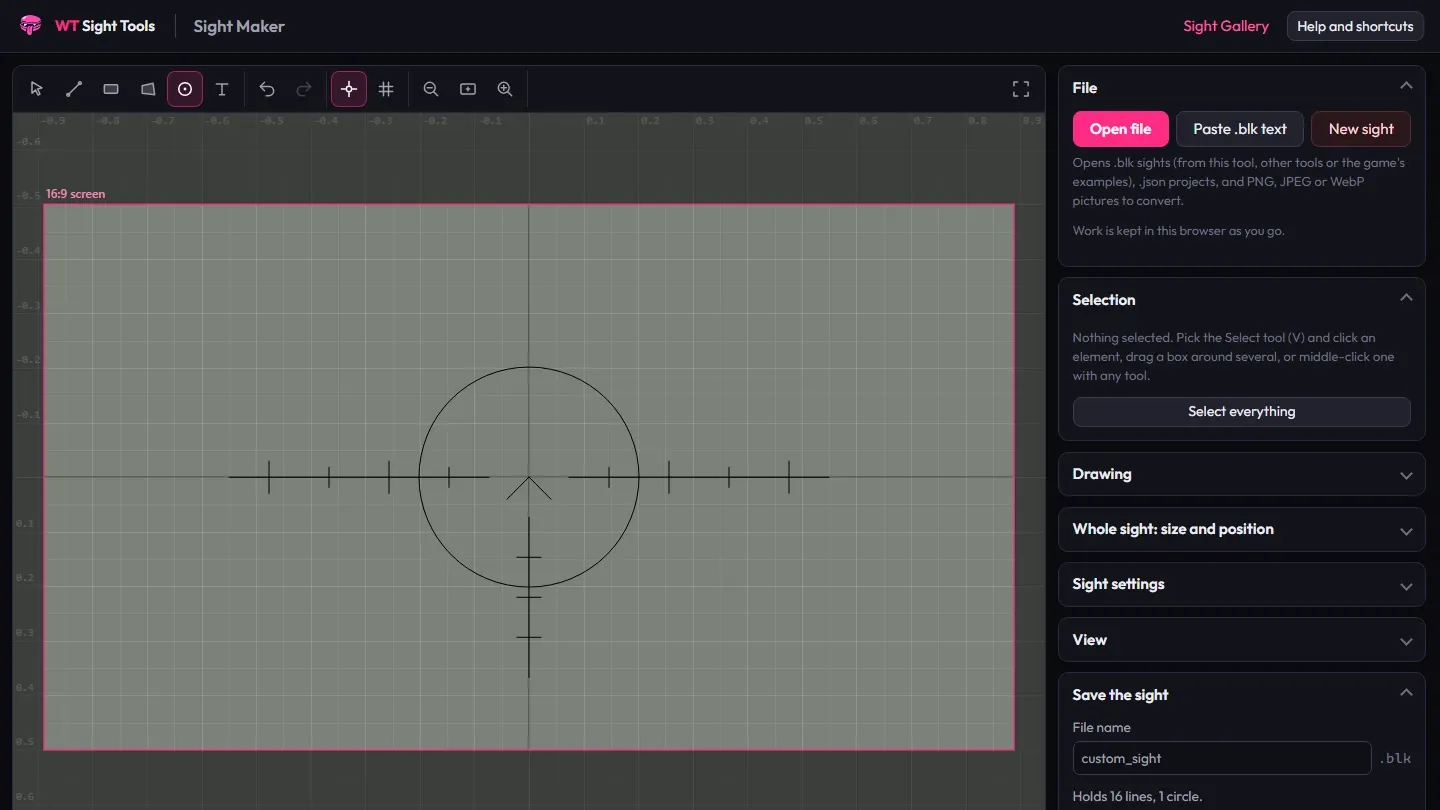
Task: Choose the Select arrow tool
Action: click(37, 89)
